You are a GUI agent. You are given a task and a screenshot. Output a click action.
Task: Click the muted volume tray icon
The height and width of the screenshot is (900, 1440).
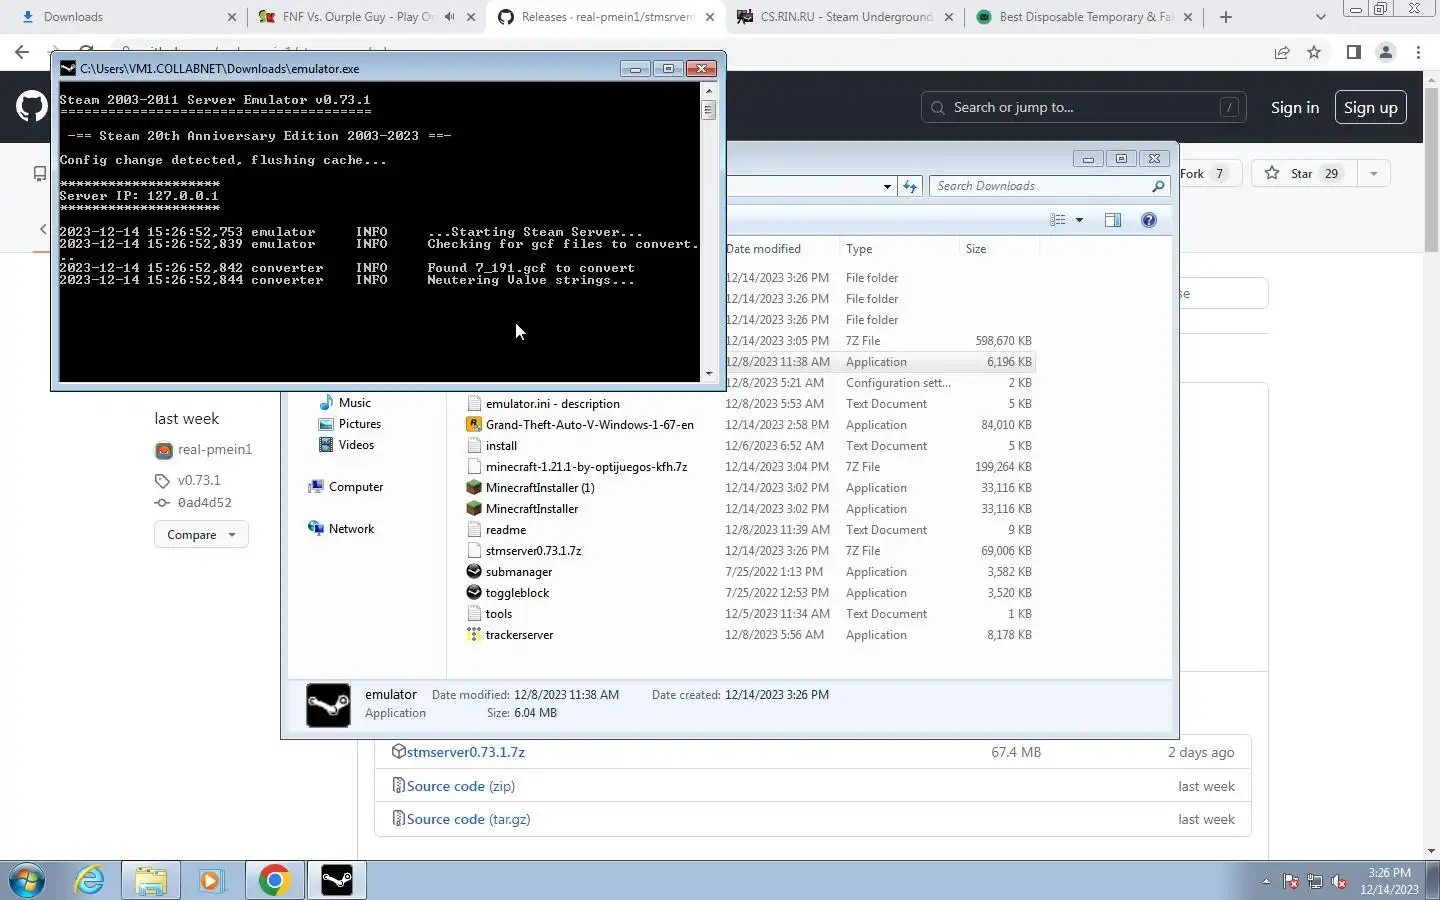click(x=1339, y=881)
